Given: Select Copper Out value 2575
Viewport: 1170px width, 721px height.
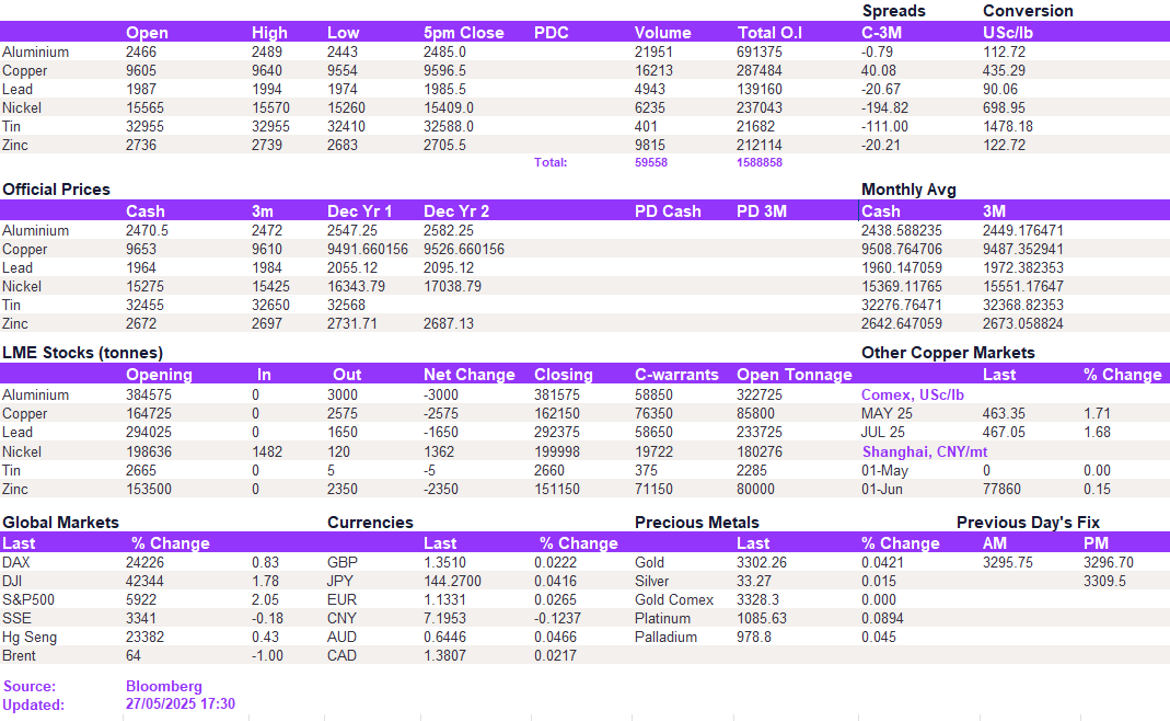Looking at the screenshot, I should click(x=342, y=414).
